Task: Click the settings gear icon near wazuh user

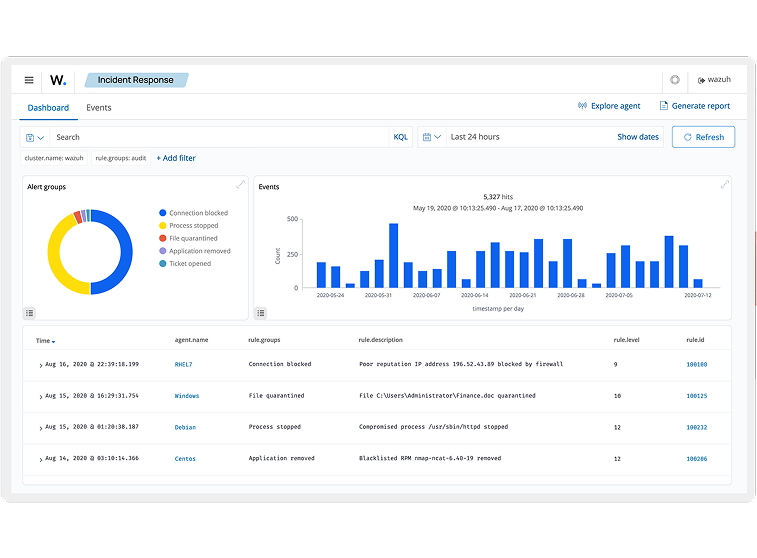Action: pos(675,80)
